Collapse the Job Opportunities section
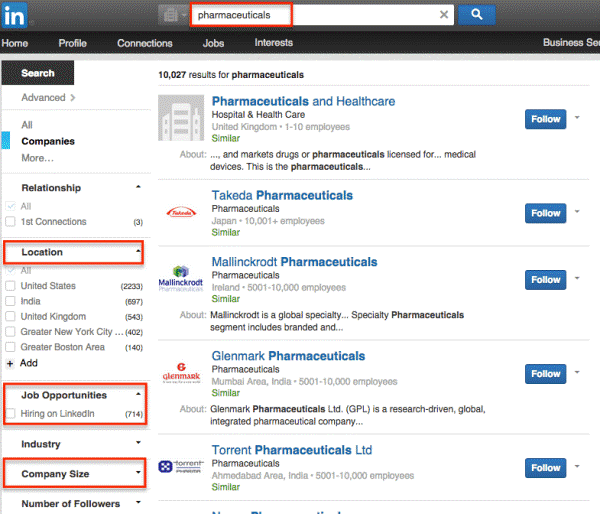This screenshot has width=600, height=514. (x=138, y=394)
